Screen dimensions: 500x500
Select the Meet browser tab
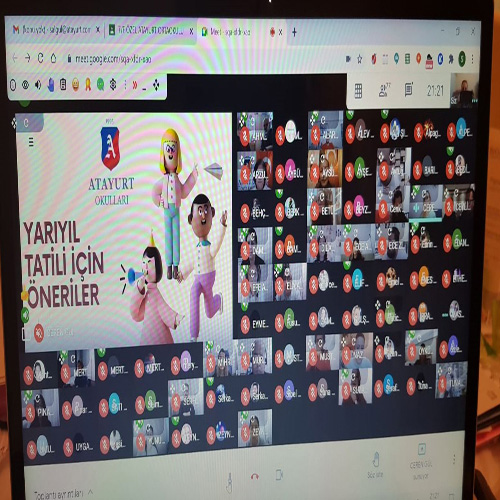coord(241,32)
